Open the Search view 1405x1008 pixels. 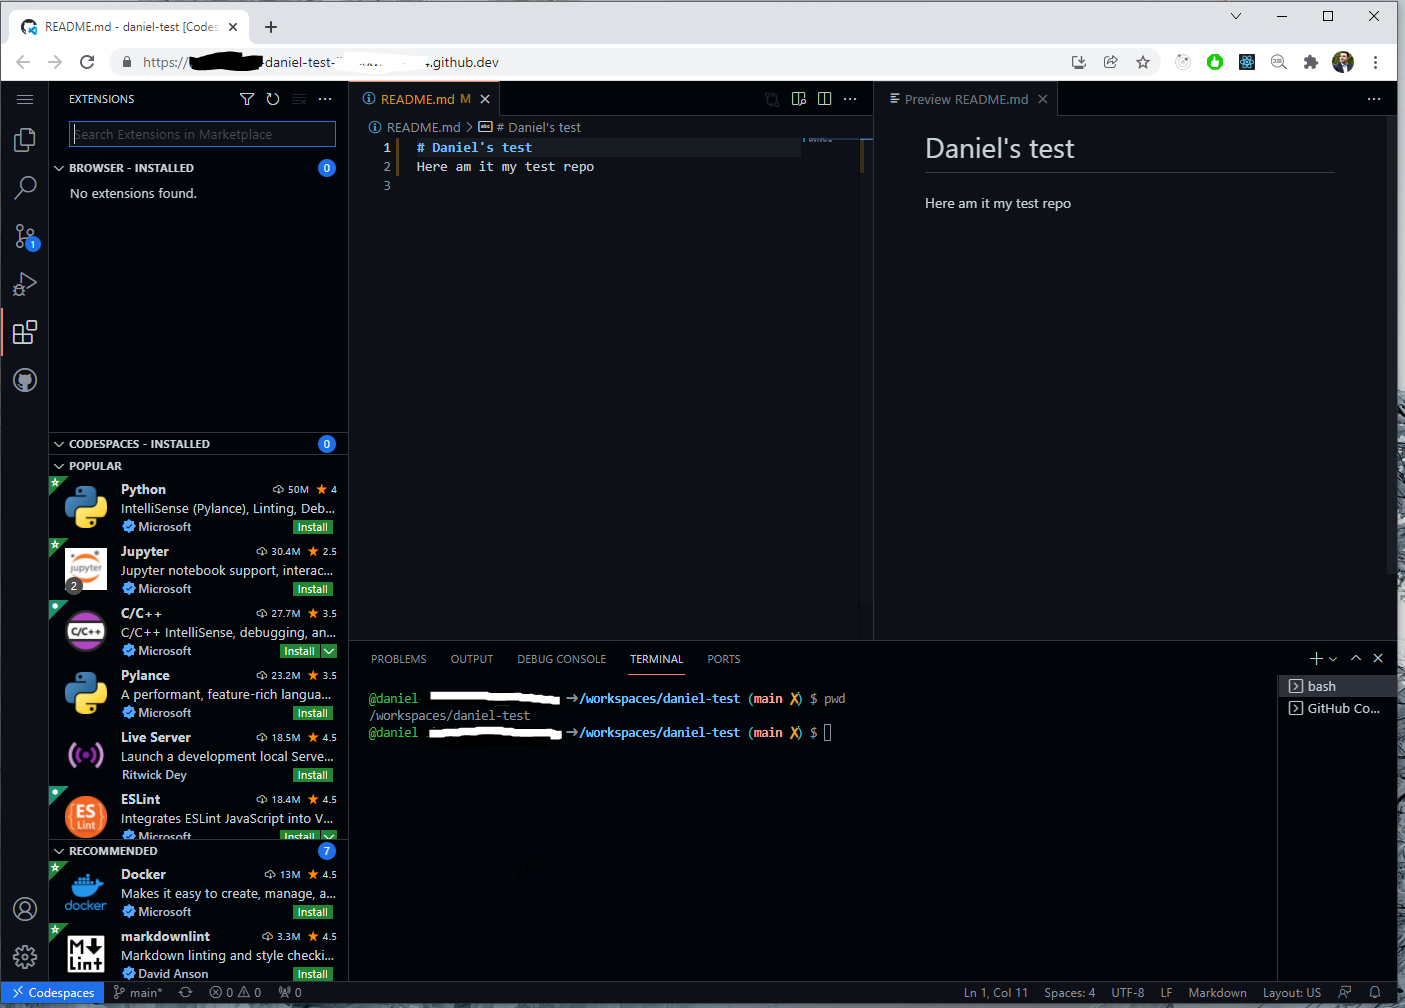24,188
